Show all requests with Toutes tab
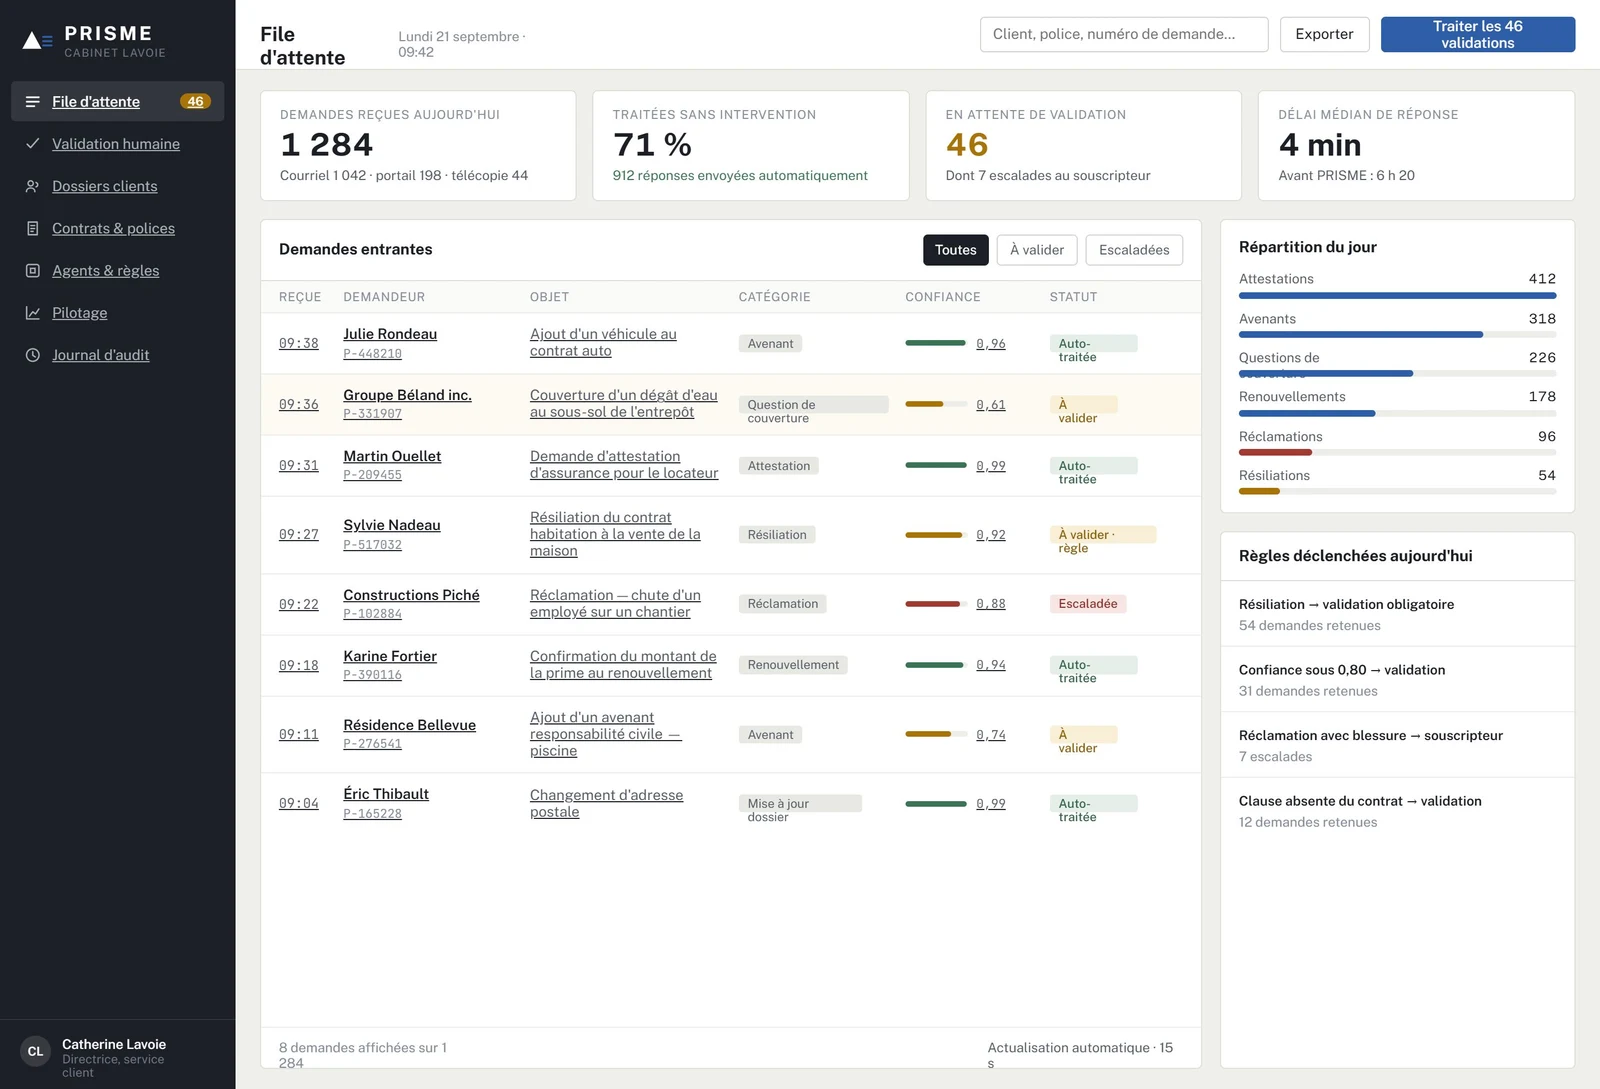The image size is (1600, 1089). click(955, 250)
